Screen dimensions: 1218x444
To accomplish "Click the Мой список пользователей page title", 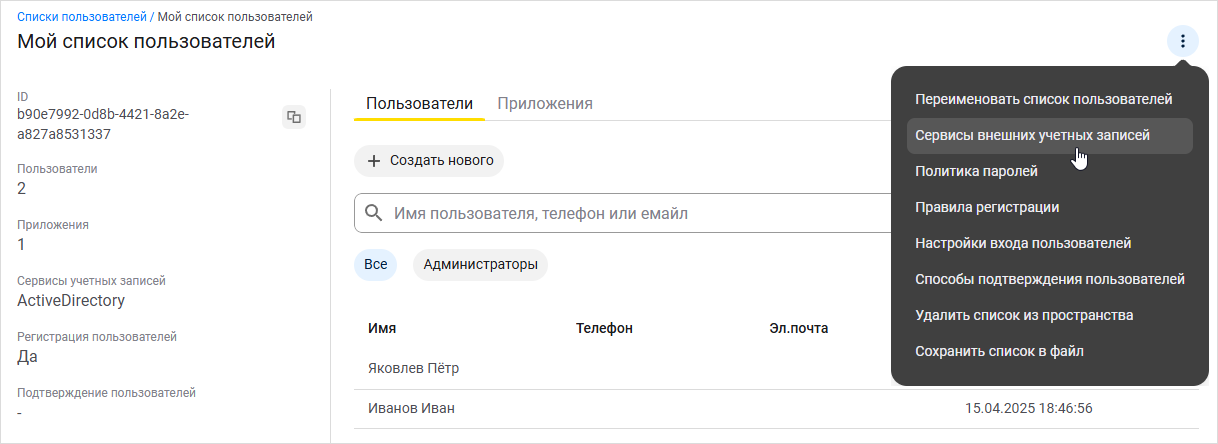I will 146,41.
